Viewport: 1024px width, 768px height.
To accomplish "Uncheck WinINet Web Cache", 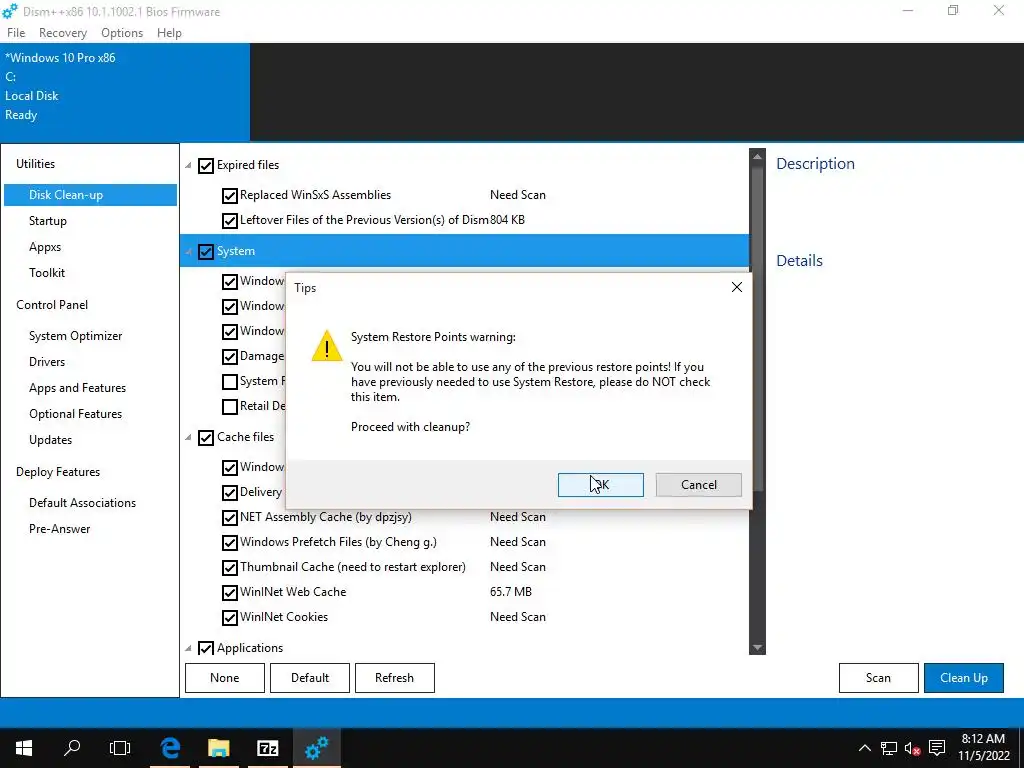I will pyautogui.click(x=229, y=592).
